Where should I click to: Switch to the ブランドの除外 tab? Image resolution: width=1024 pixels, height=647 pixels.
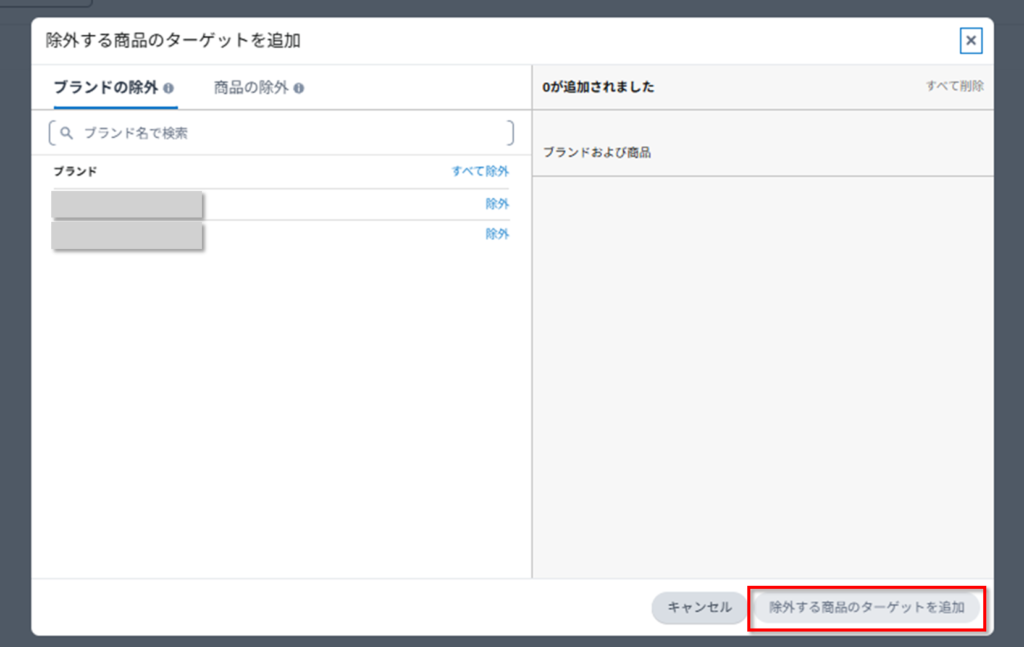pos(105,88)
